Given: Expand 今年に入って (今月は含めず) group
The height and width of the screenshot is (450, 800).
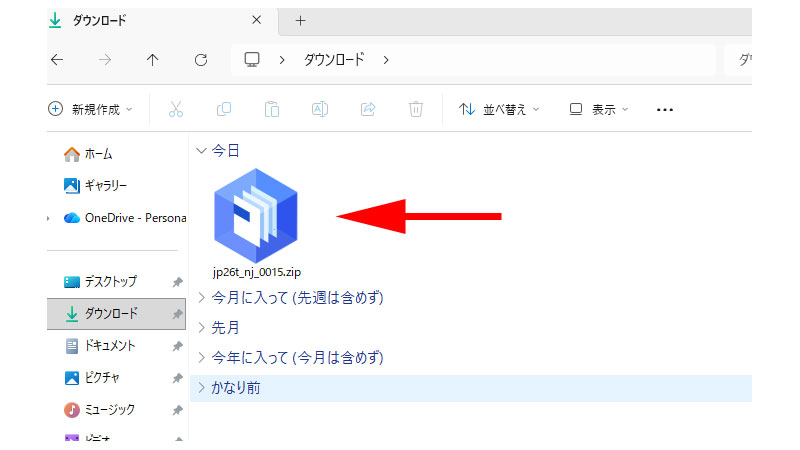Looking at the screenshot, I should [x=202, y=358].
